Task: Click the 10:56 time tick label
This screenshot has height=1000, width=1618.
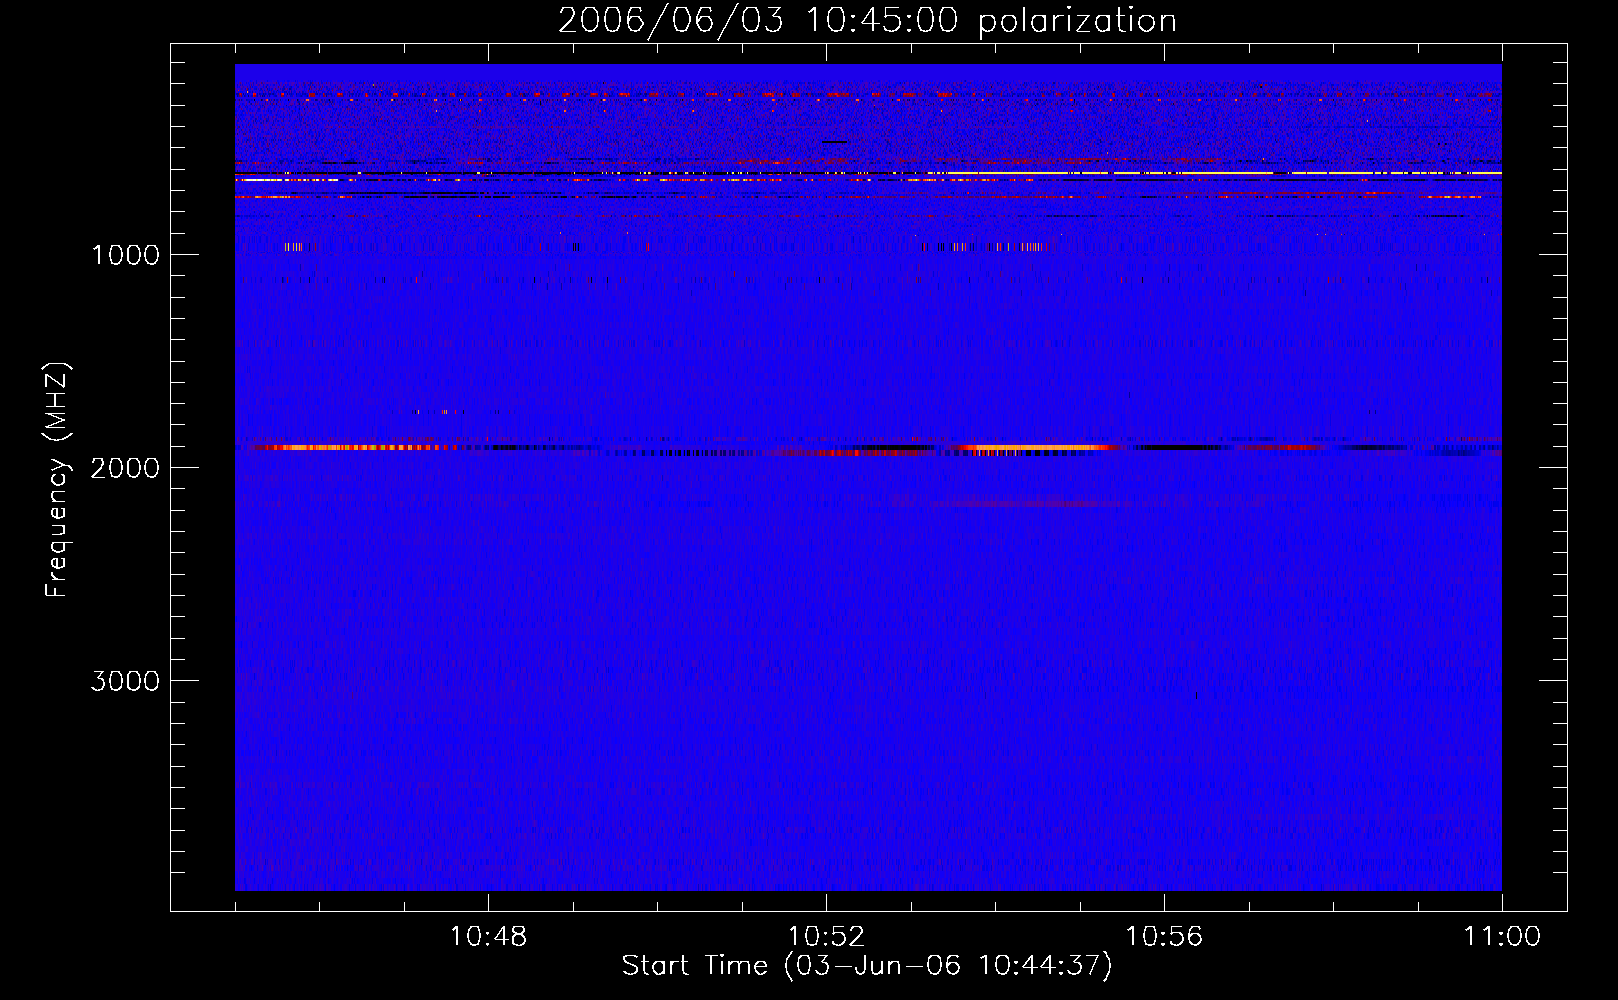Action: 1164,937
